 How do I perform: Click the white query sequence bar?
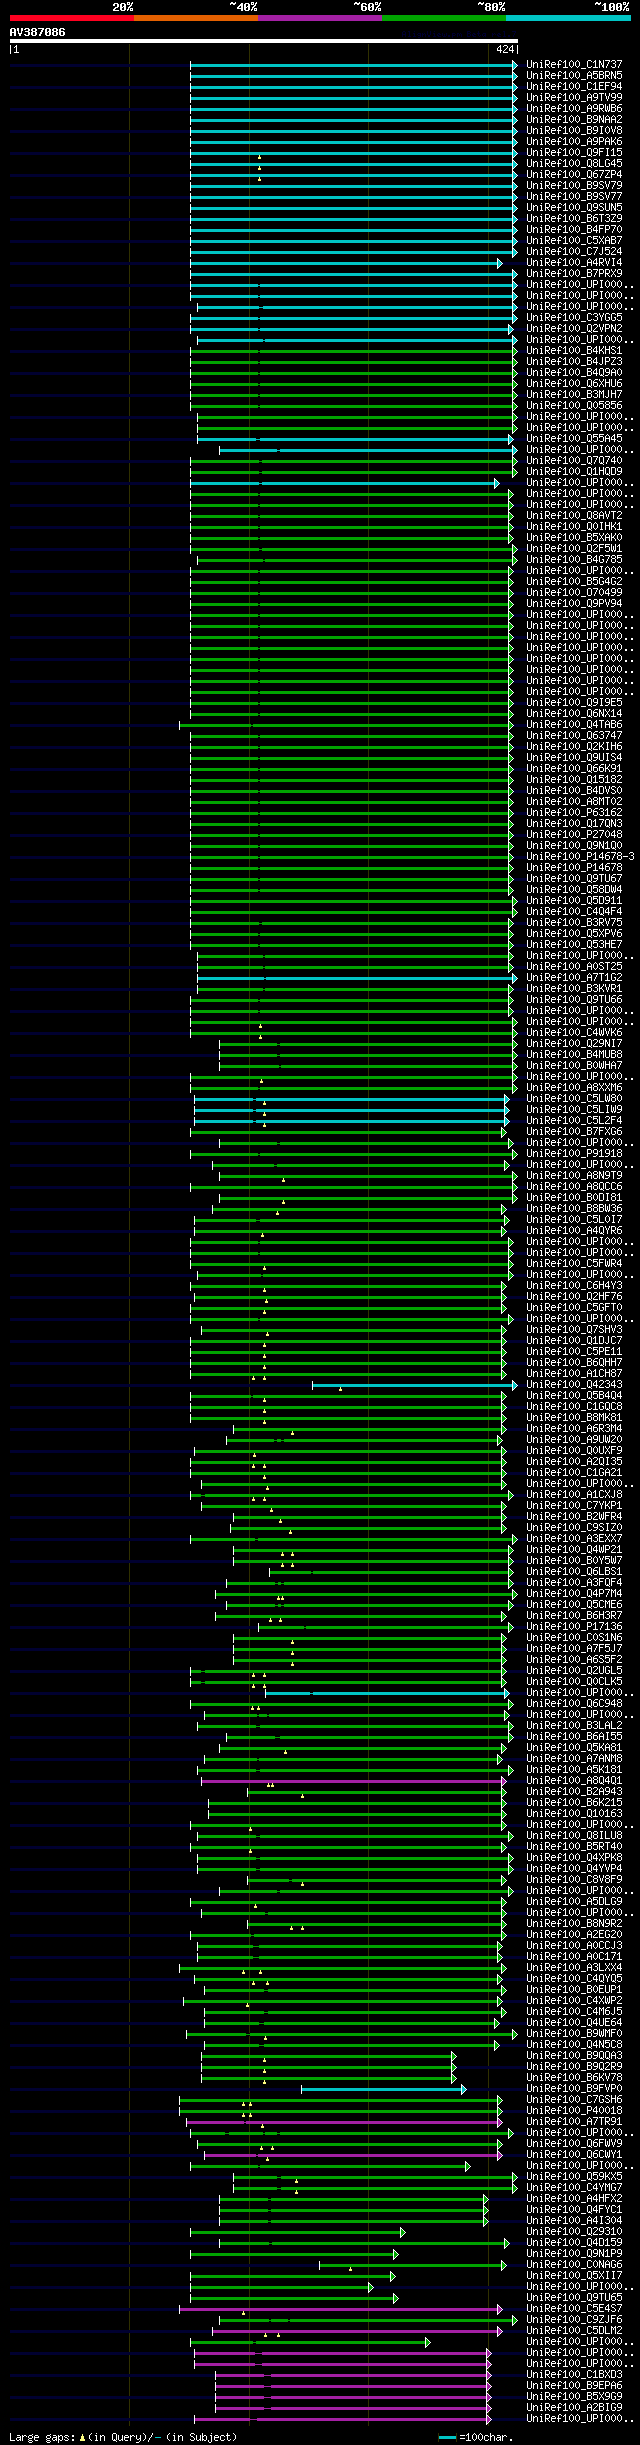tap(264, 41)
